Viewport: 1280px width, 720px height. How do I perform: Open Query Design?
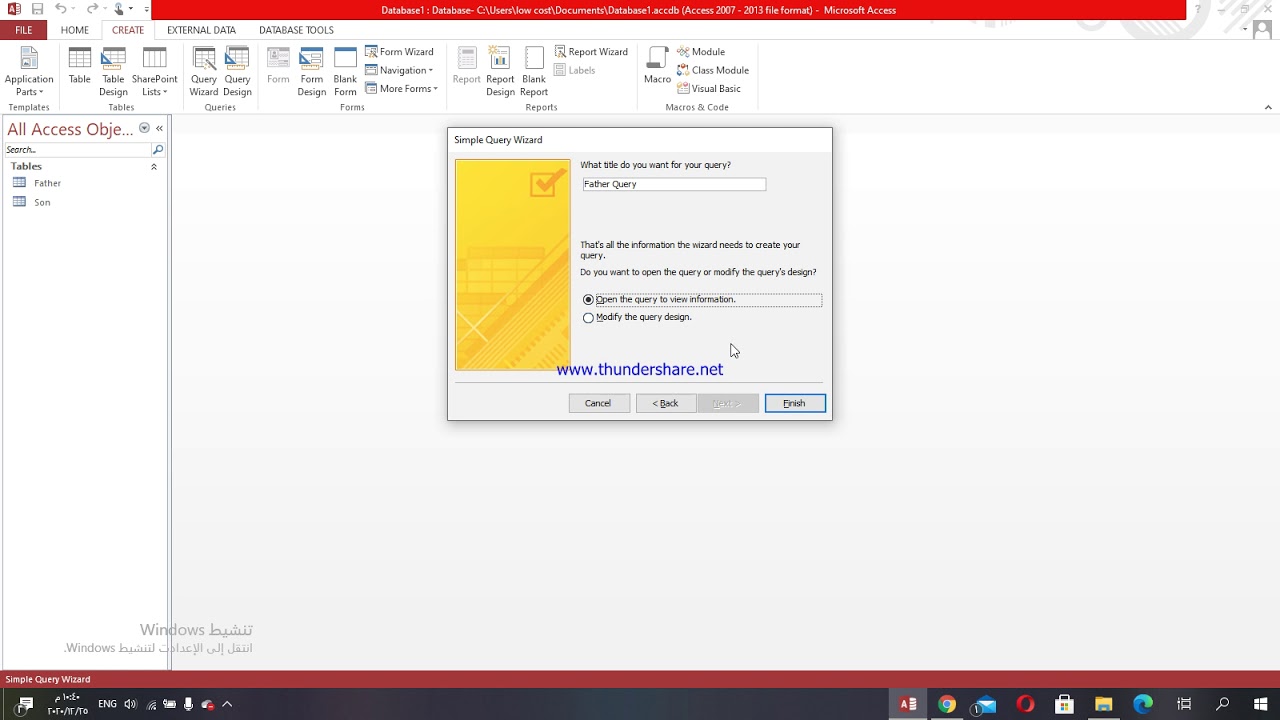(x=237, y=72)
